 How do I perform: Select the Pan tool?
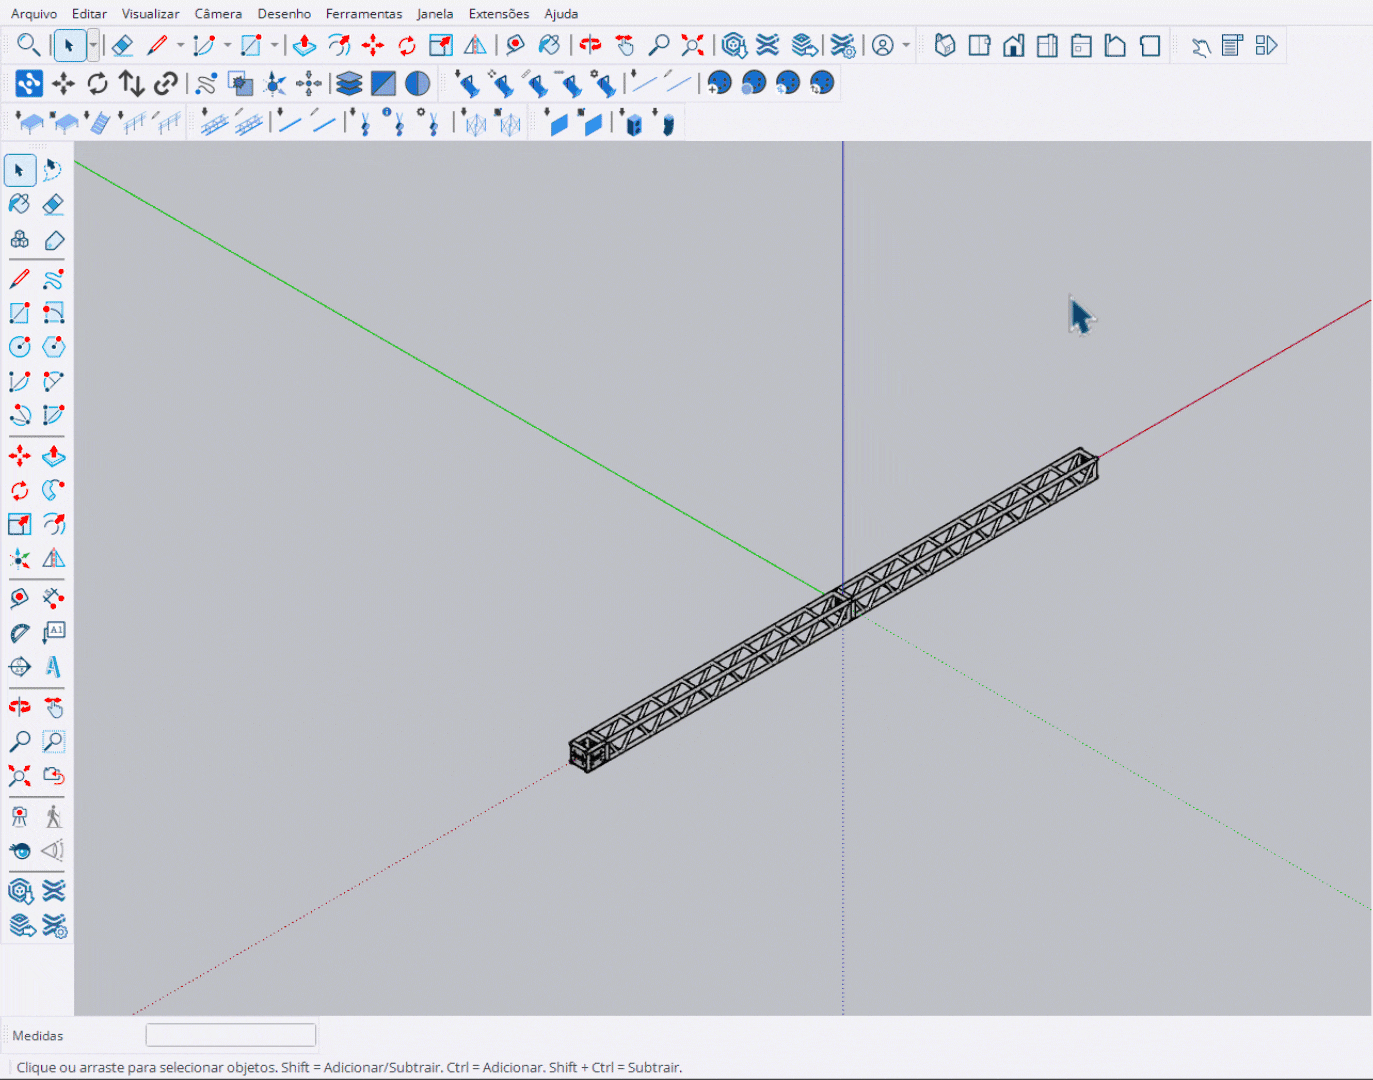53,706
